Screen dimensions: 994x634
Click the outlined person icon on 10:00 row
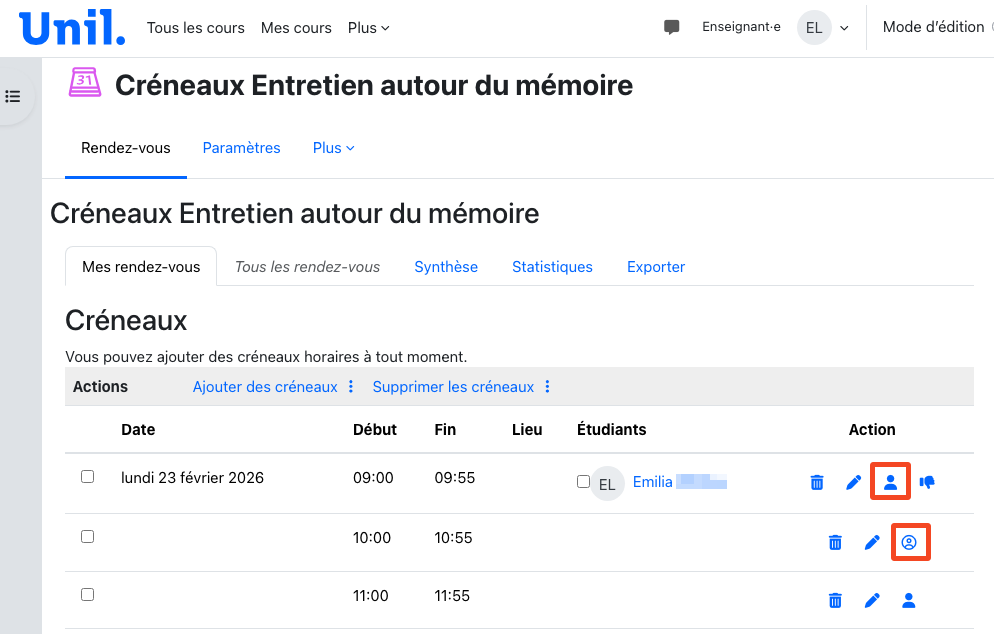click(x=909, y=543)
